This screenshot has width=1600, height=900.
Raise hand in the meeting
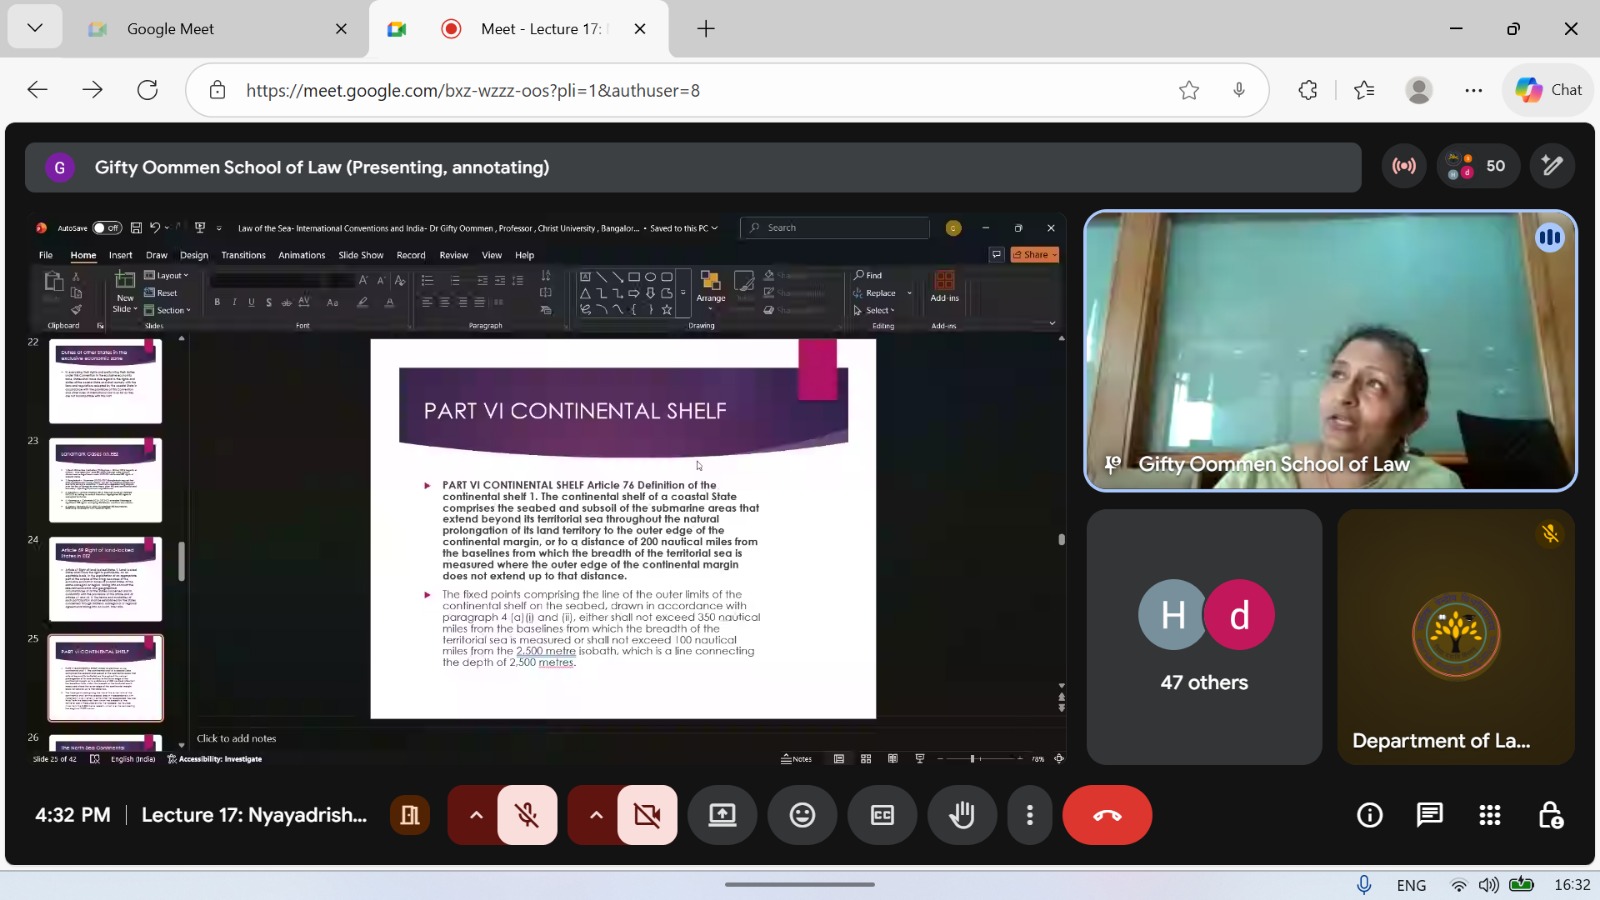pos(962,815)
